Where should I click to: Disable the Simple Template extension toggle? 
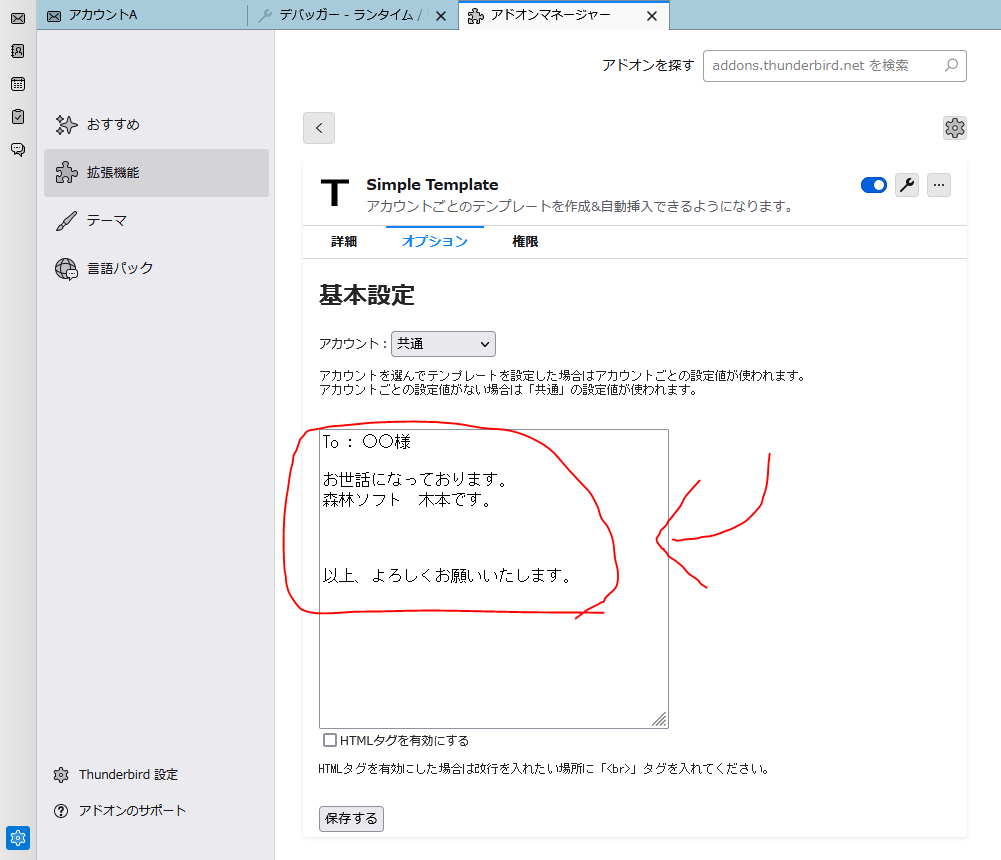(x=873, y=185)
